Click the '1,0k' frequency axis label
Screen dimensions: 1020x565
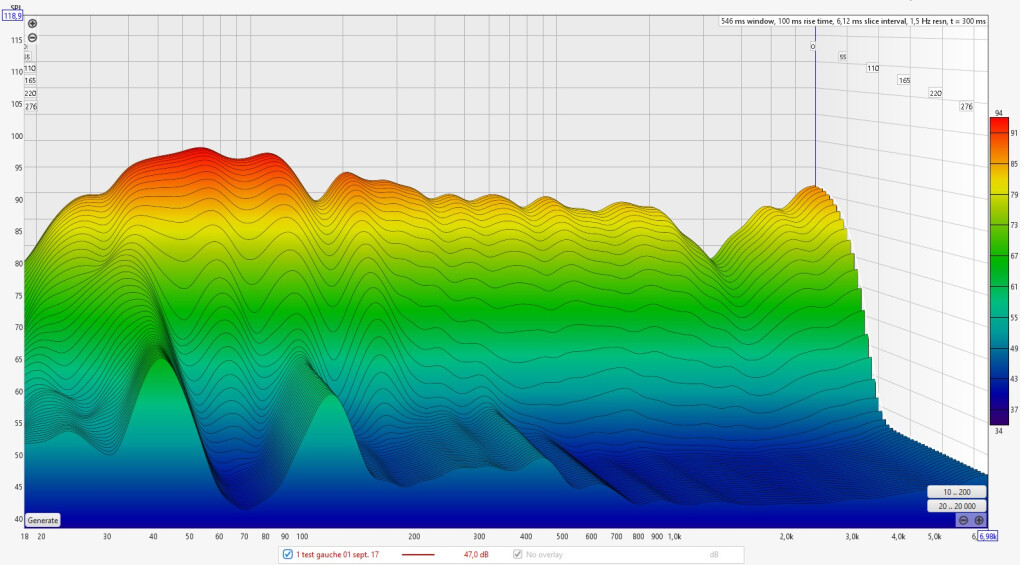[x=675, y=537]
